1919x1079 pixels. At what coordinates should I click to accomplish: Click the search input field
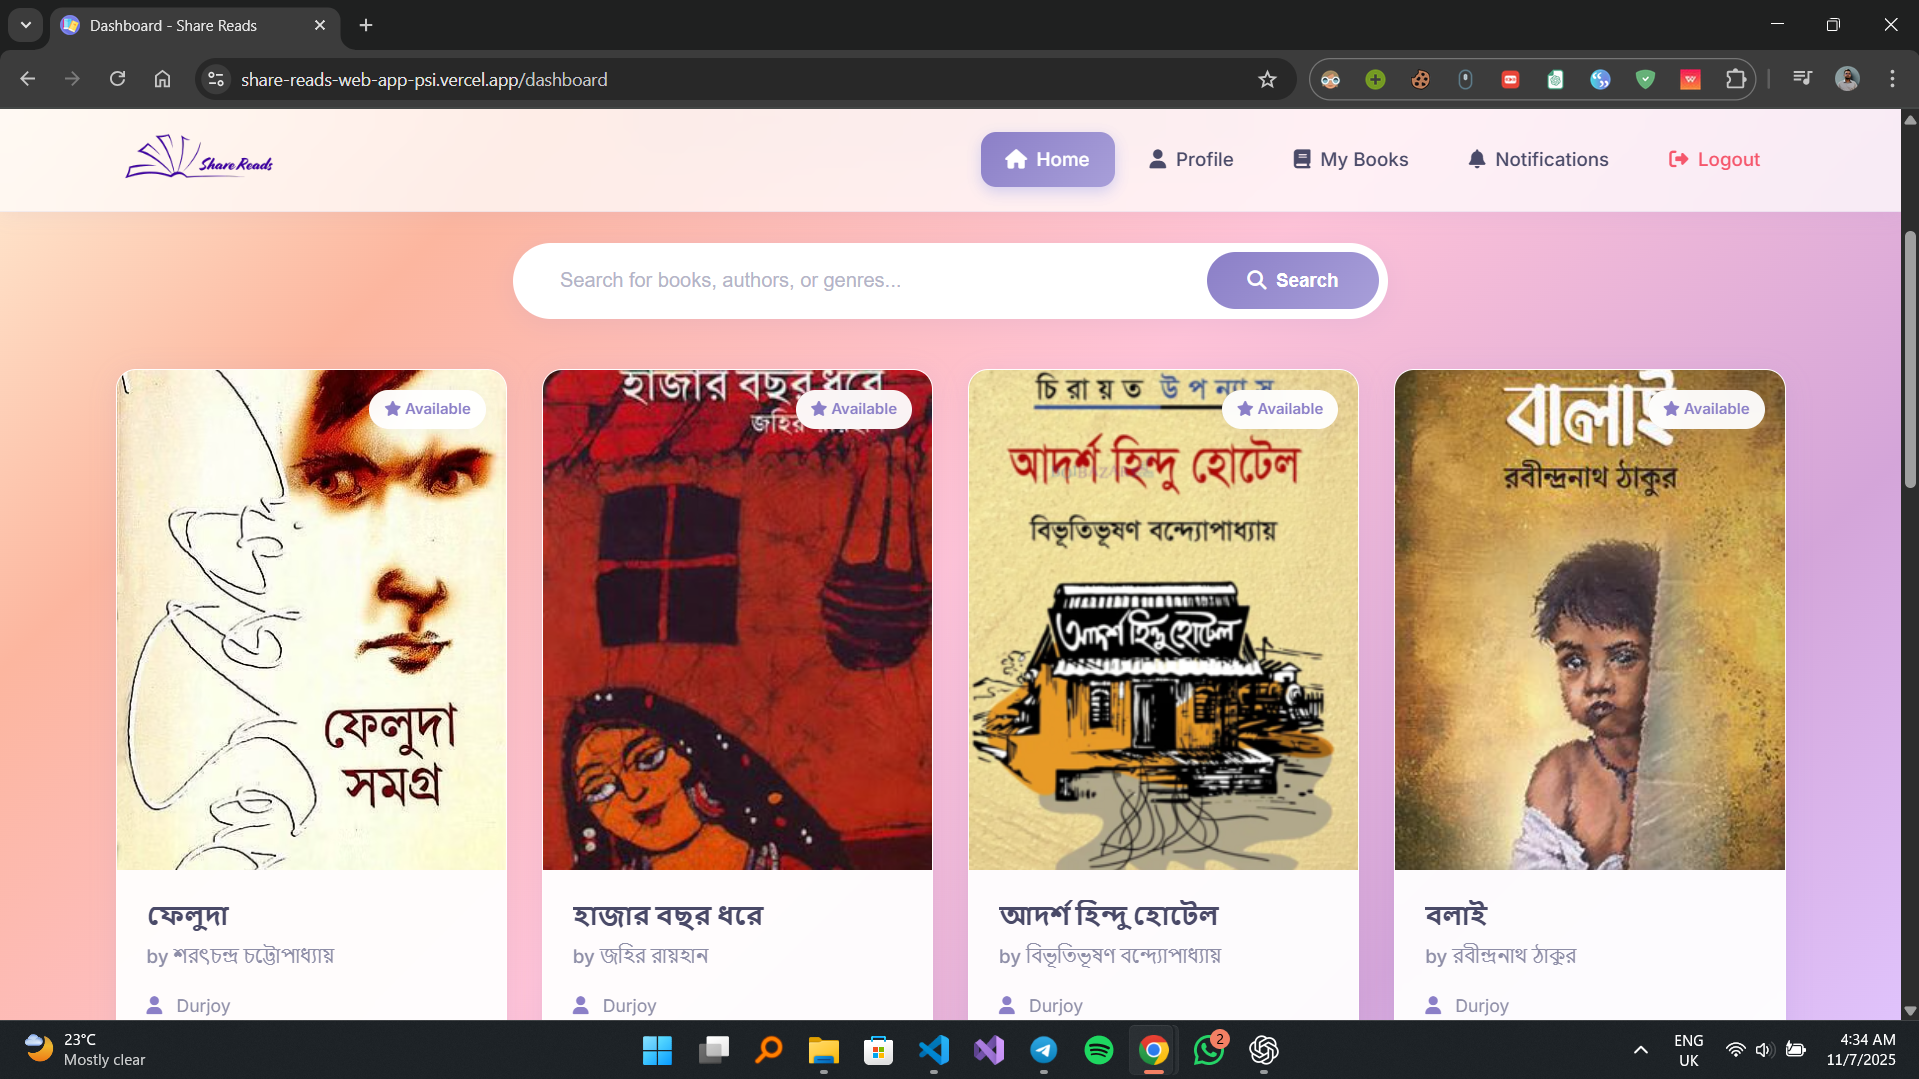pyautogui.click(x=860, y=280)
